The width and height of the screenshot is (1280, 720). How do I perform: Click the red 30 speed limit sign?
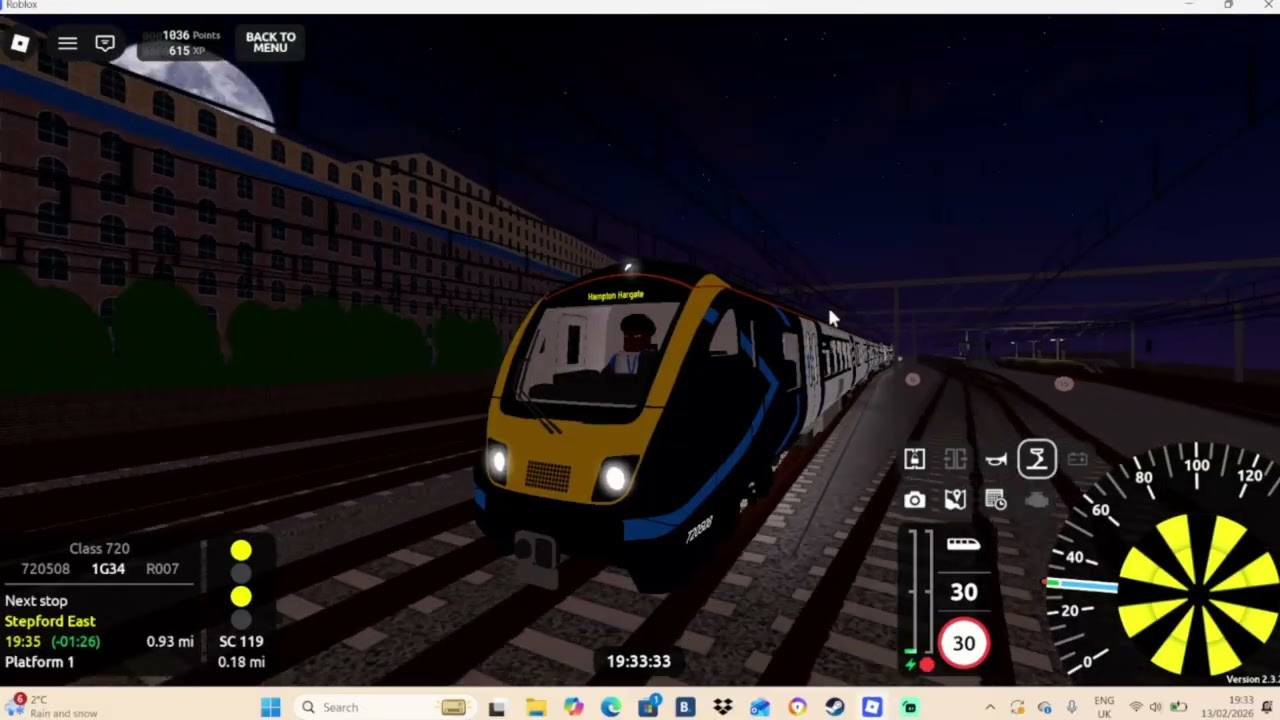[x=963, y=643]
